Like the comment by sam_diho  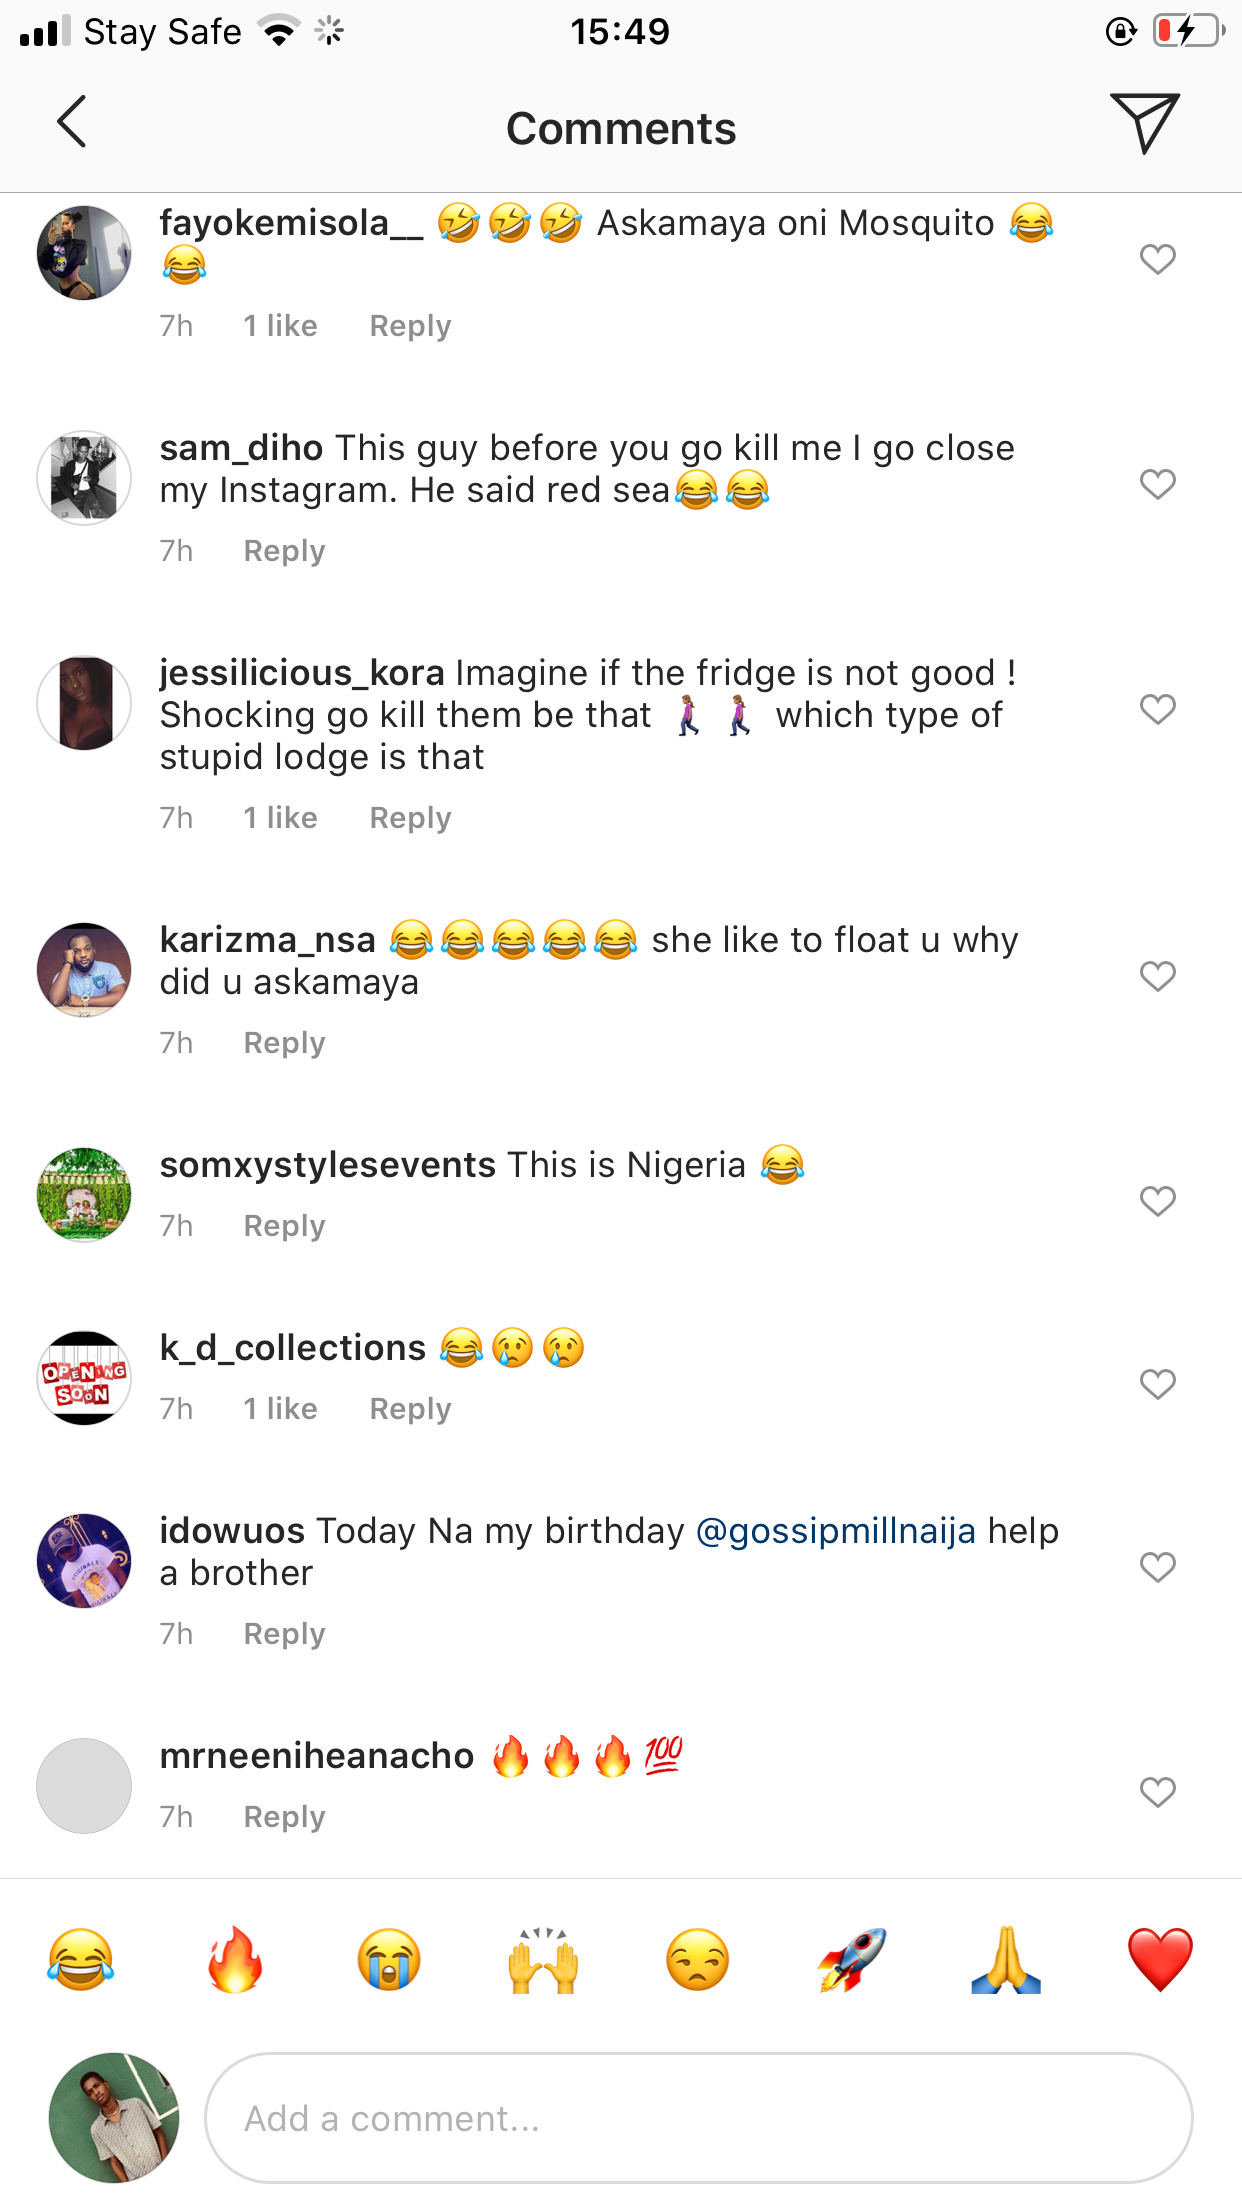1157,484
